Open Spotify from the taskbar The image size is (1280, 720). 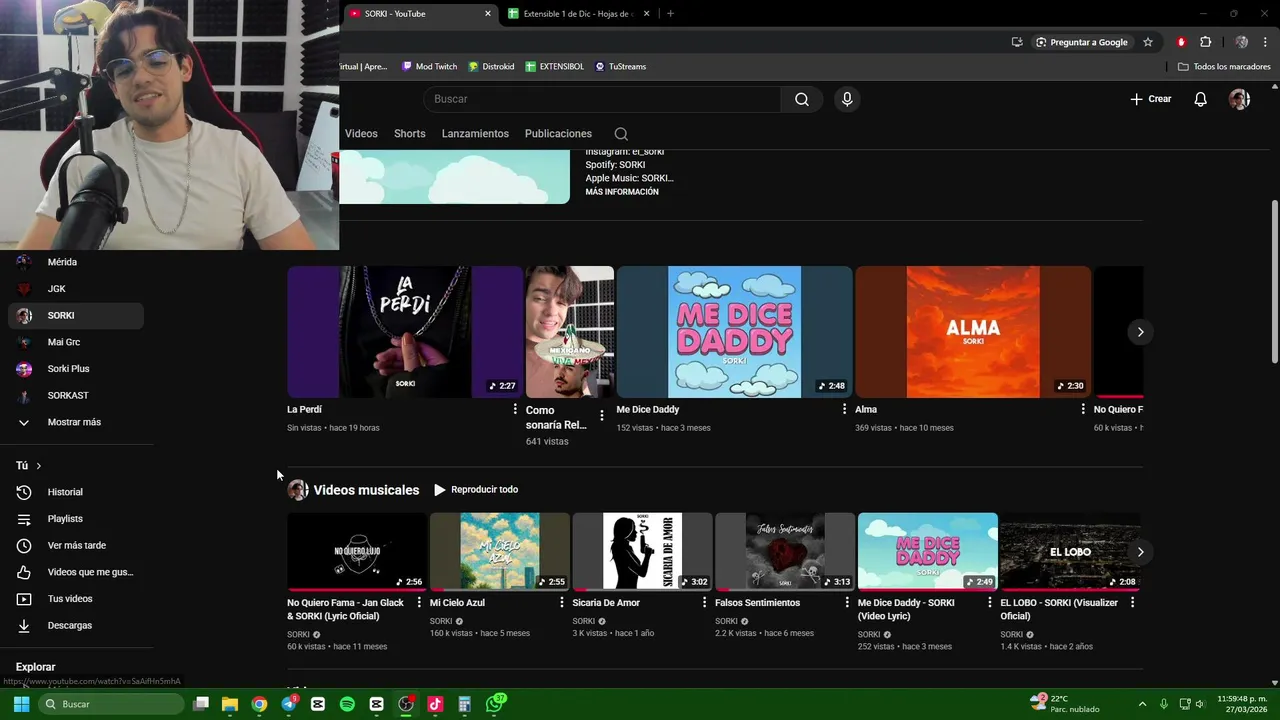[x=347, y=704]
